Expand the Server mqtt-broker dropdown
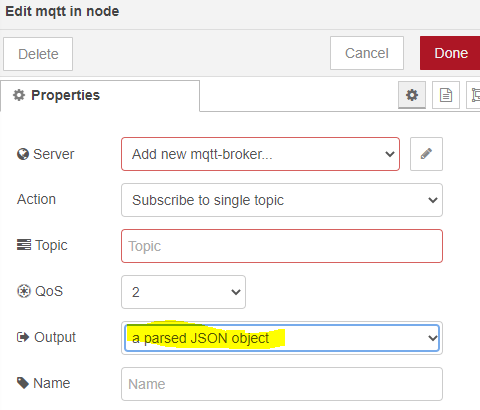Screen dimensions: 480x410 point(260,154)
